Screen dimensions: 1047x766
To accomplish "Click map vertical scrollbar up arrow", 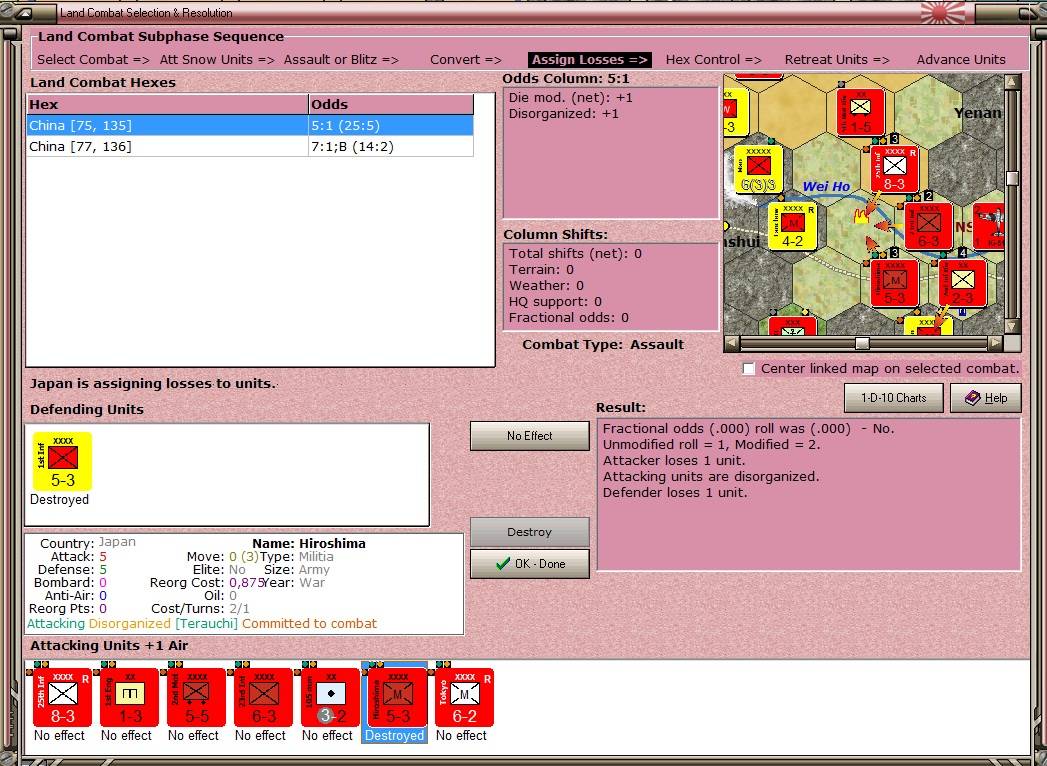I will tap(1012, 81).
